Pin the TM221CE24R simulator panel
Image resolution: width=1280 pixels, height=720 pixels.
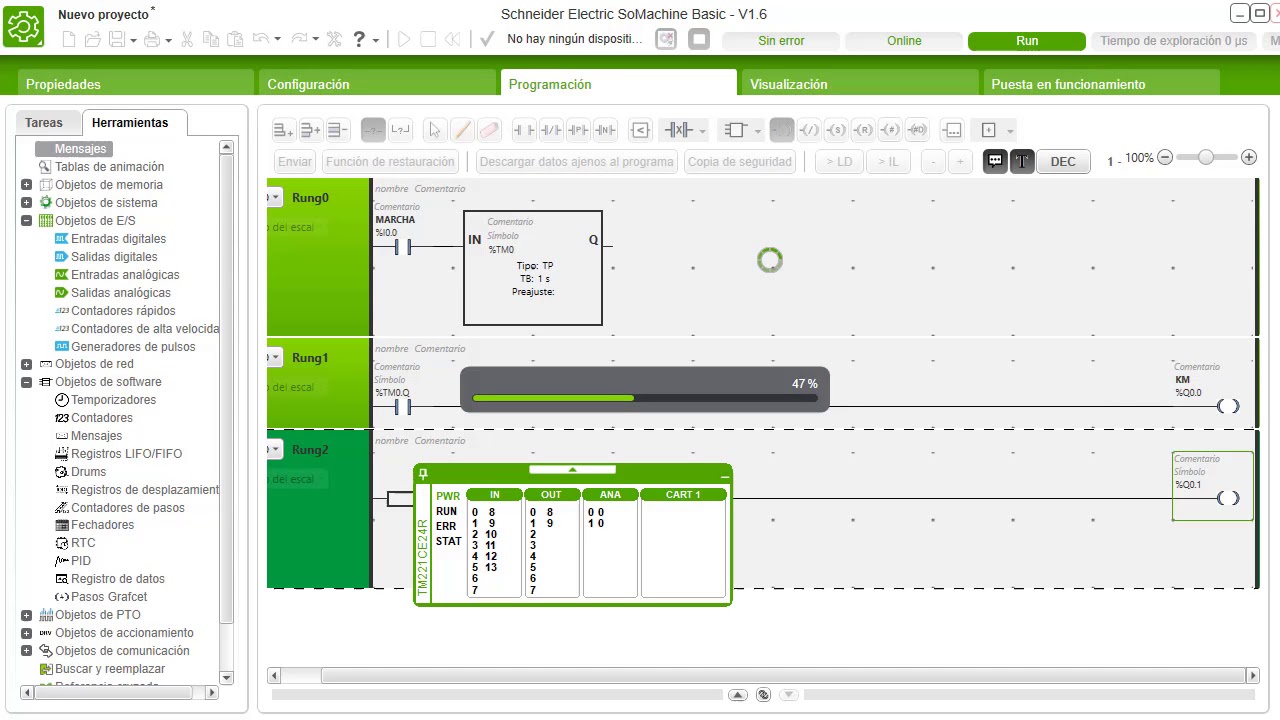423,474
